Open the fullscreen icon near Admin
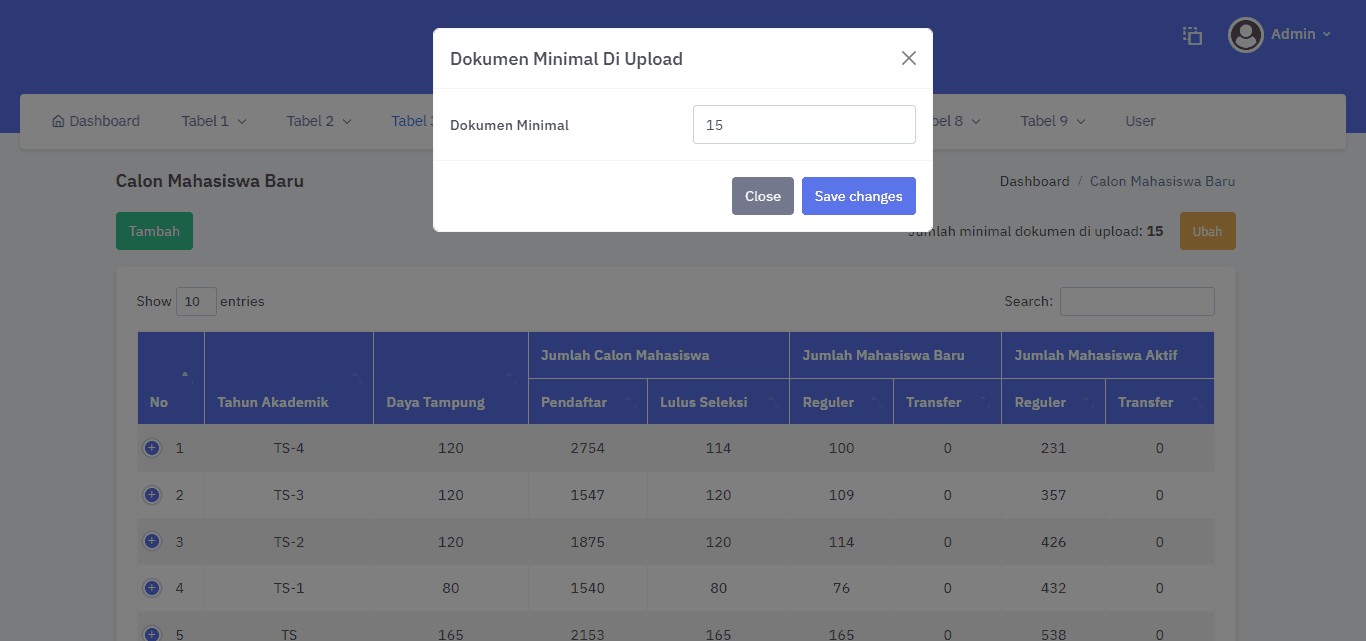 click(x=1192, y=35)
